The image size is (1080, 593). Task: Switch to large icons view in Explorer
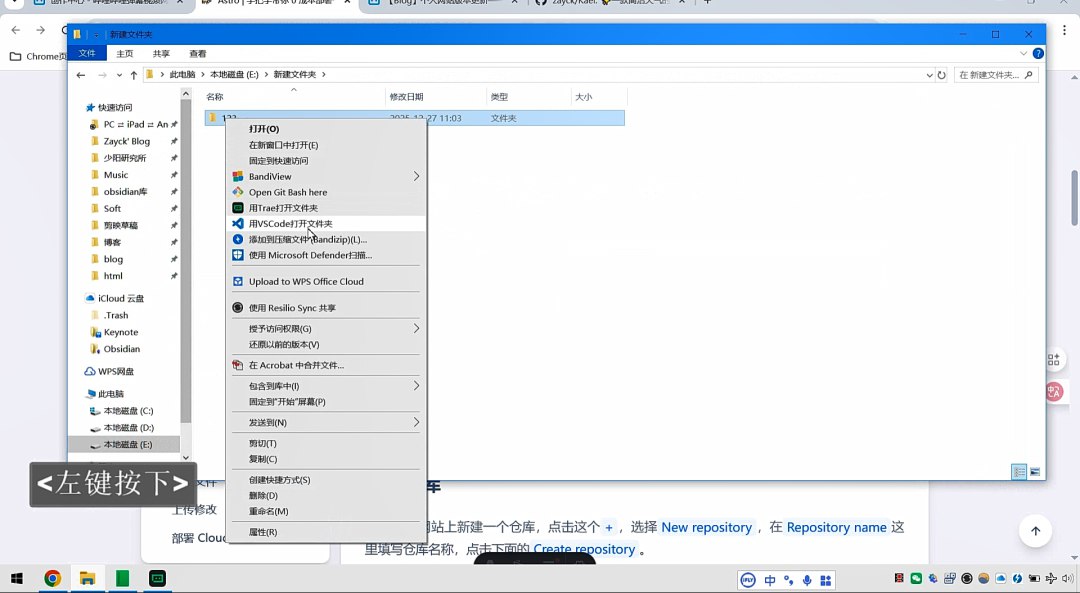pos(1035,472)
